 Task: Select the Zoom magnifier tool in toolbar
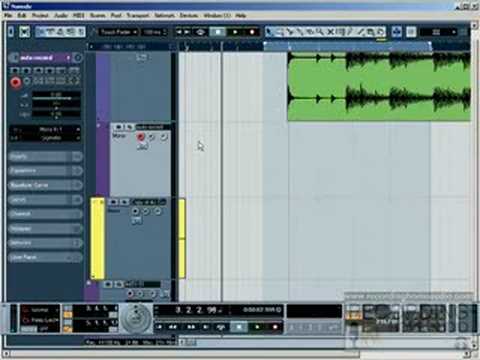tap(320, 32)
